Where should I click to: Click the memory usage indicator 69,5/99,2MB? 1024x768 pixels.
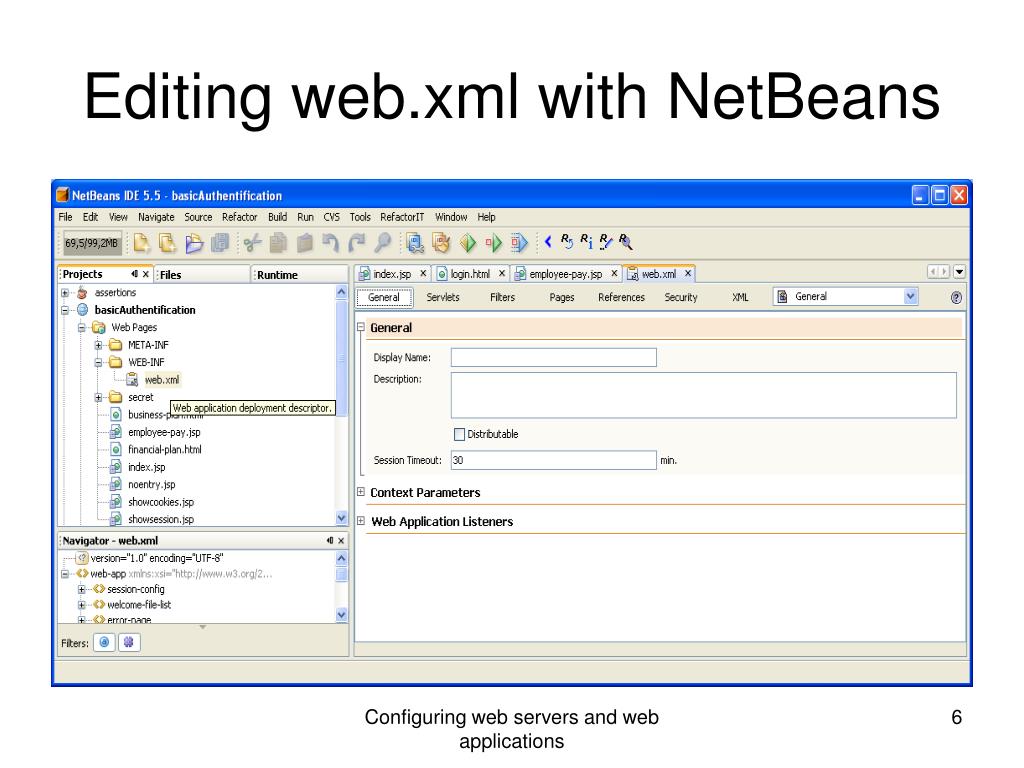[x=91, y=244]
